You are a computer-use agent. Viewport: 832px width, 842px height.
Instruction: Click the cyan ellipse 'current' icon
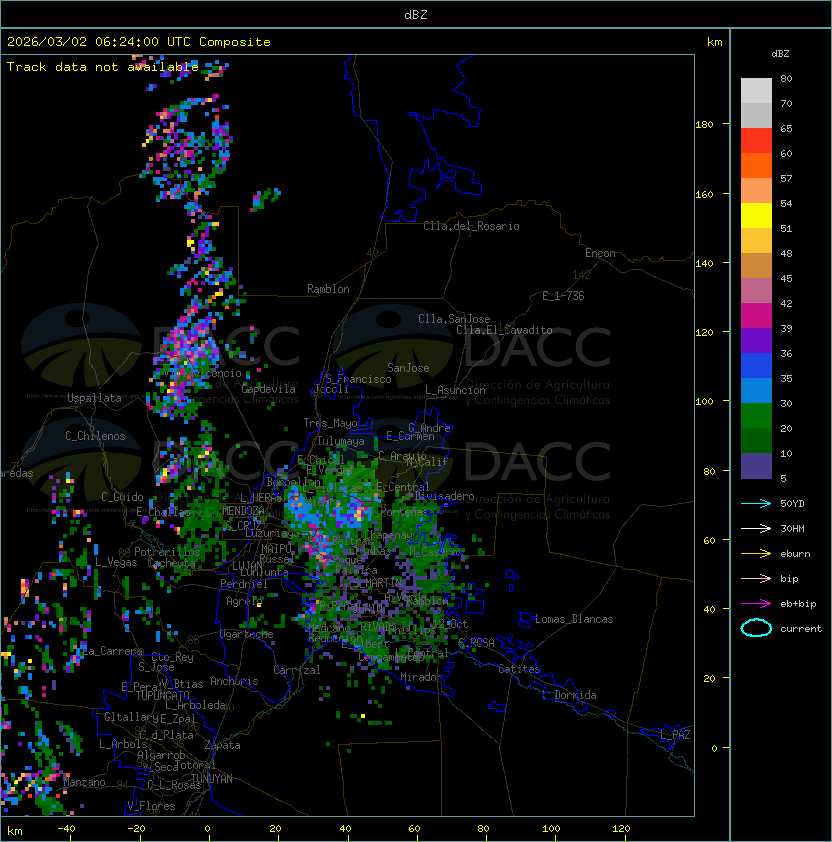pos(756,628)
